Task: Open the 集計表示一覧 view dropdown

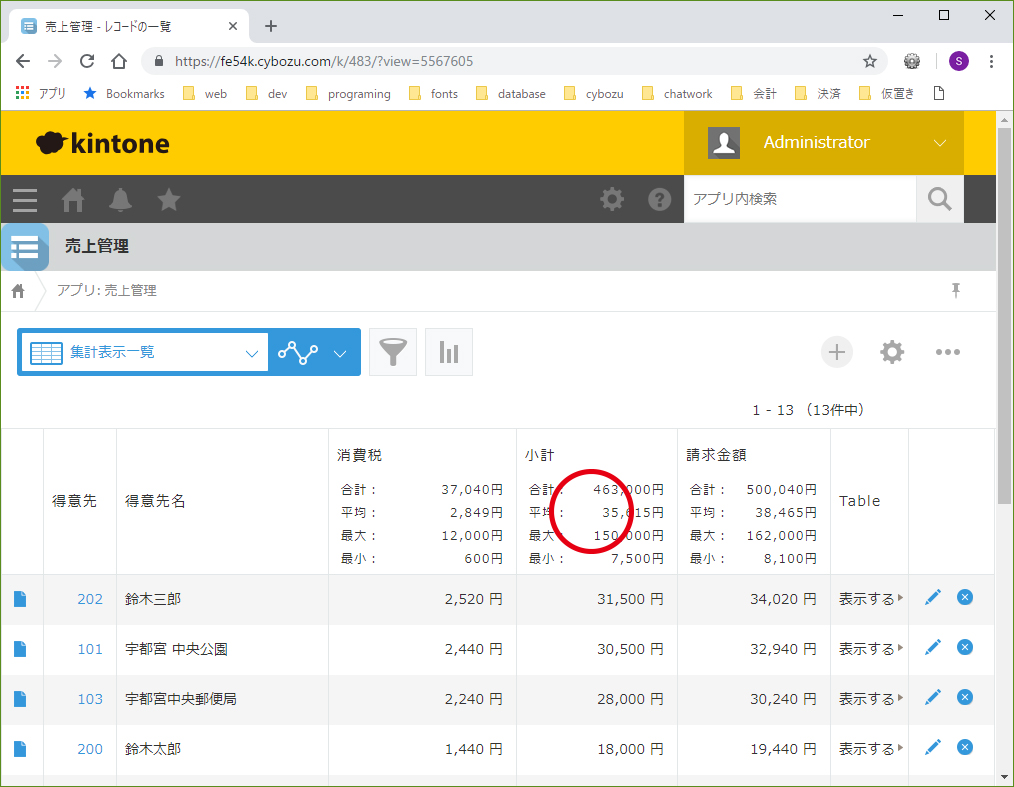Action: coord(145,352)
